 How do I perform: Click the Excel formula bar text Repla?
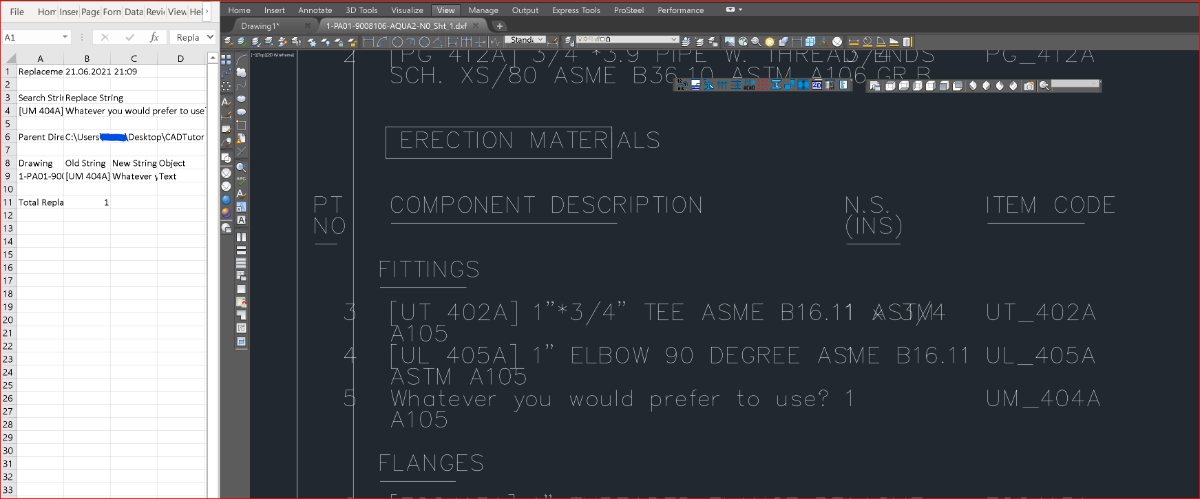(x=187, y=37)
